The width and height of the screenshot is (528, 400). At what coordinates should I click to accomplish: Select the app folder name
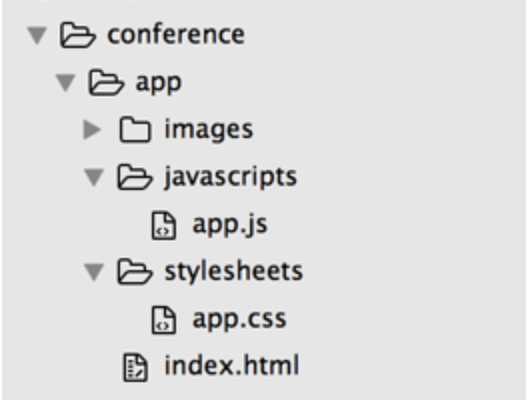click(x=158, y=84)
